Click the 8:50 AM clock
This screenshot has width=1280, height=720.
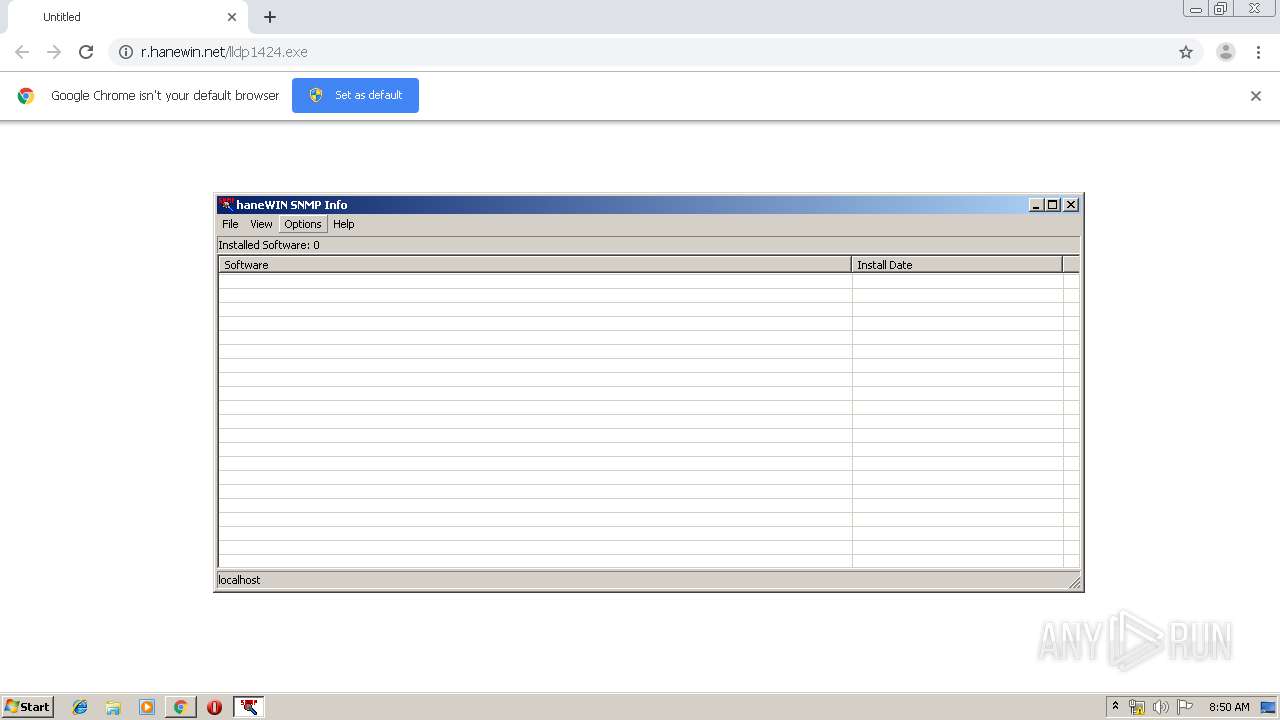click(1229, 707)
